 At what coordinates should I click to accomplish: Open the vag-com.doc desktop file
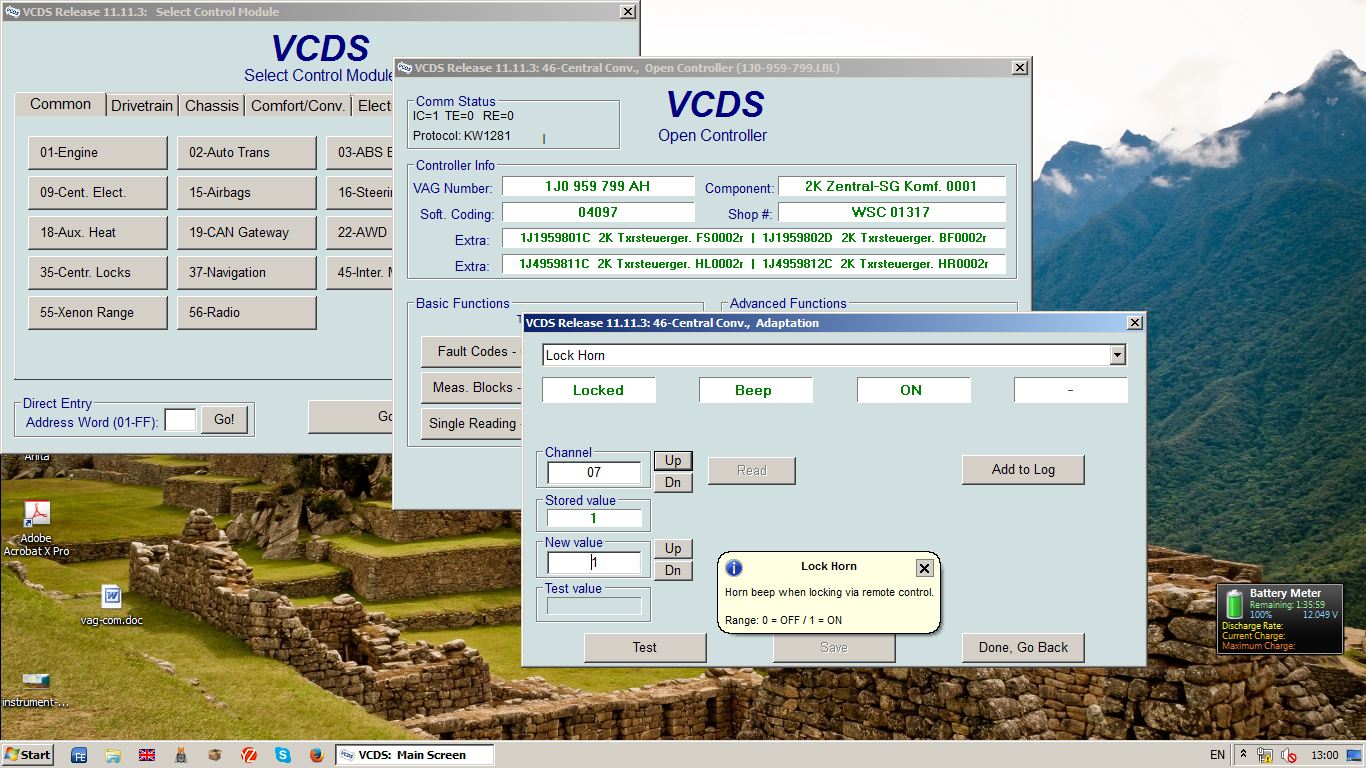111,597
